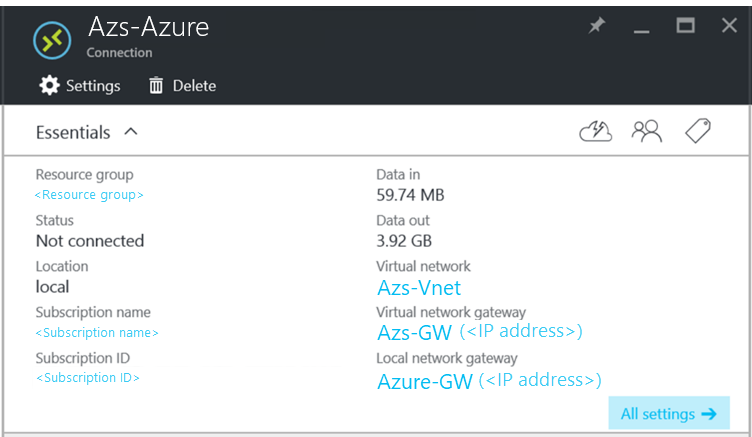Click the All settings button
Image resolution: width=752 pixels, height=437 pixels.
coord(668,414)
